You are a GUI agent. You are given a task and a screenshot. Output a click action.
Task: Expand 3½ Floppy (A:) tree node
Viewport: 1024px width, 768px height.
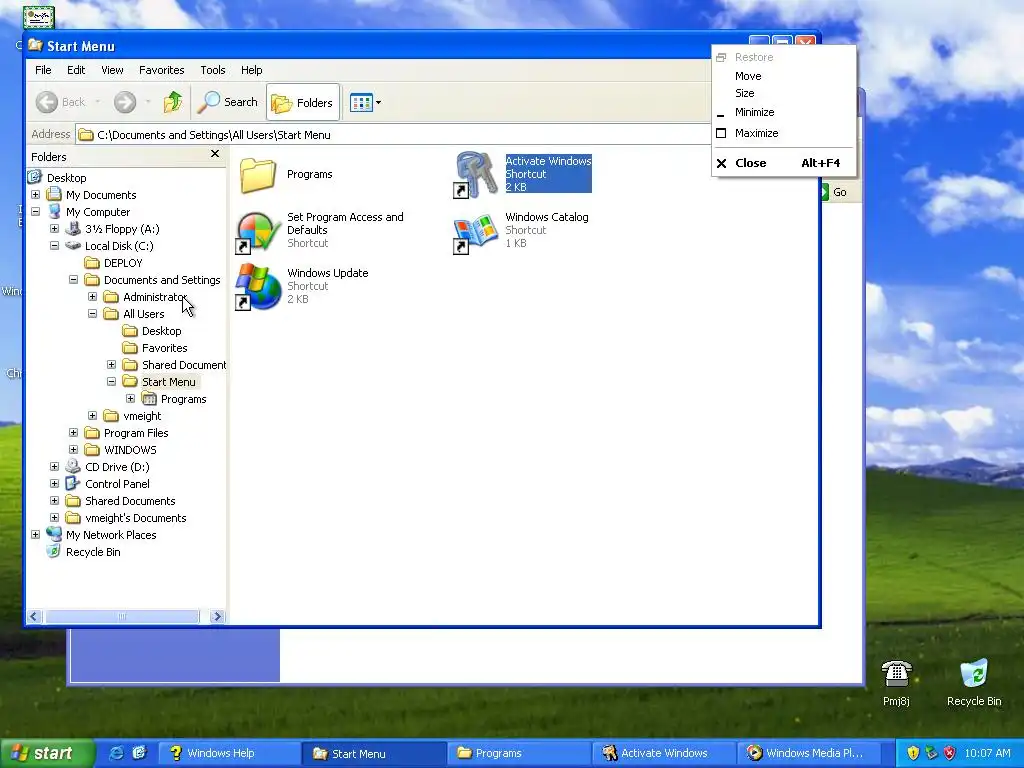(x=54, y=229)
